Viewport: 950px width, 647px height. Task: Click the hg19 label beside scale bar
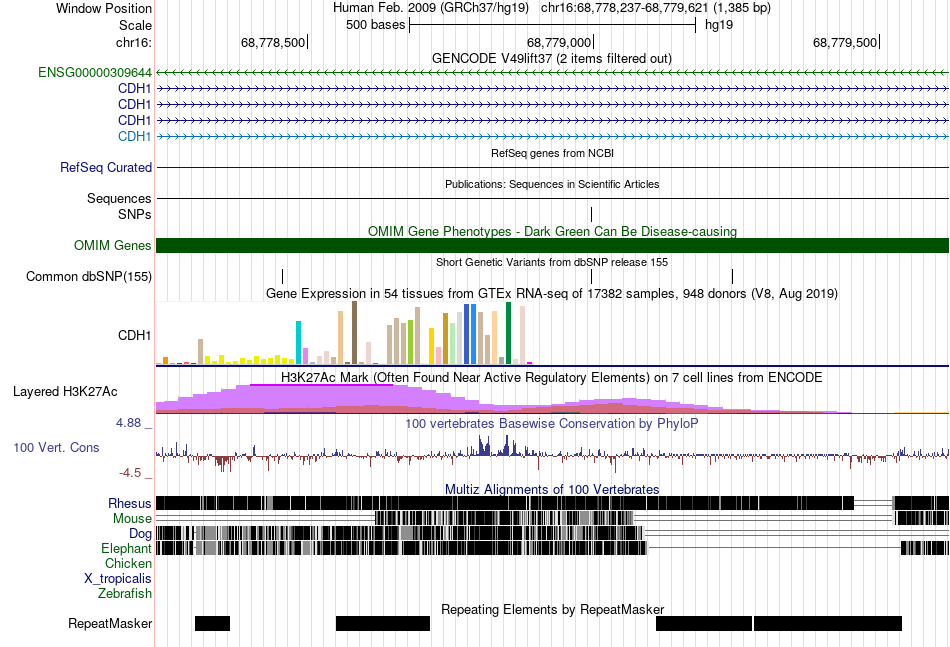719,25
